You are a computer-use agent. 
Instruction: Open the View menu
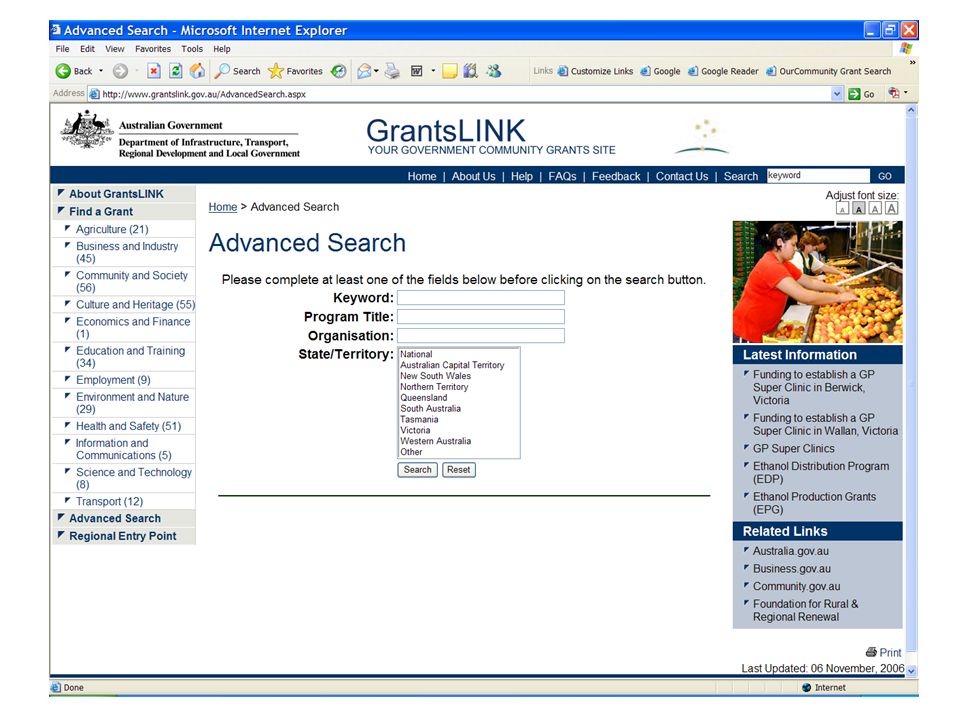(114, 49)
